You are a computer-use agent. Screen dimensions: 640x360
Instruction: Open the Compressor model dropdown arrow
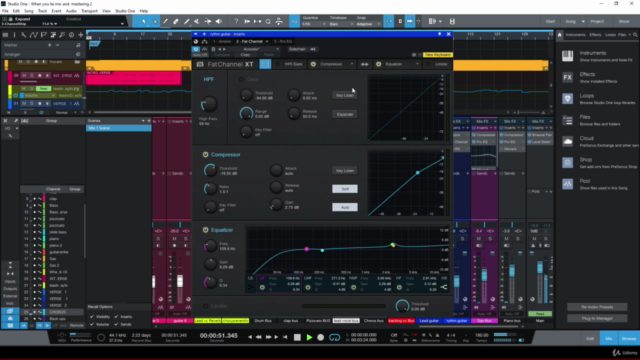[x=352, y=64]
